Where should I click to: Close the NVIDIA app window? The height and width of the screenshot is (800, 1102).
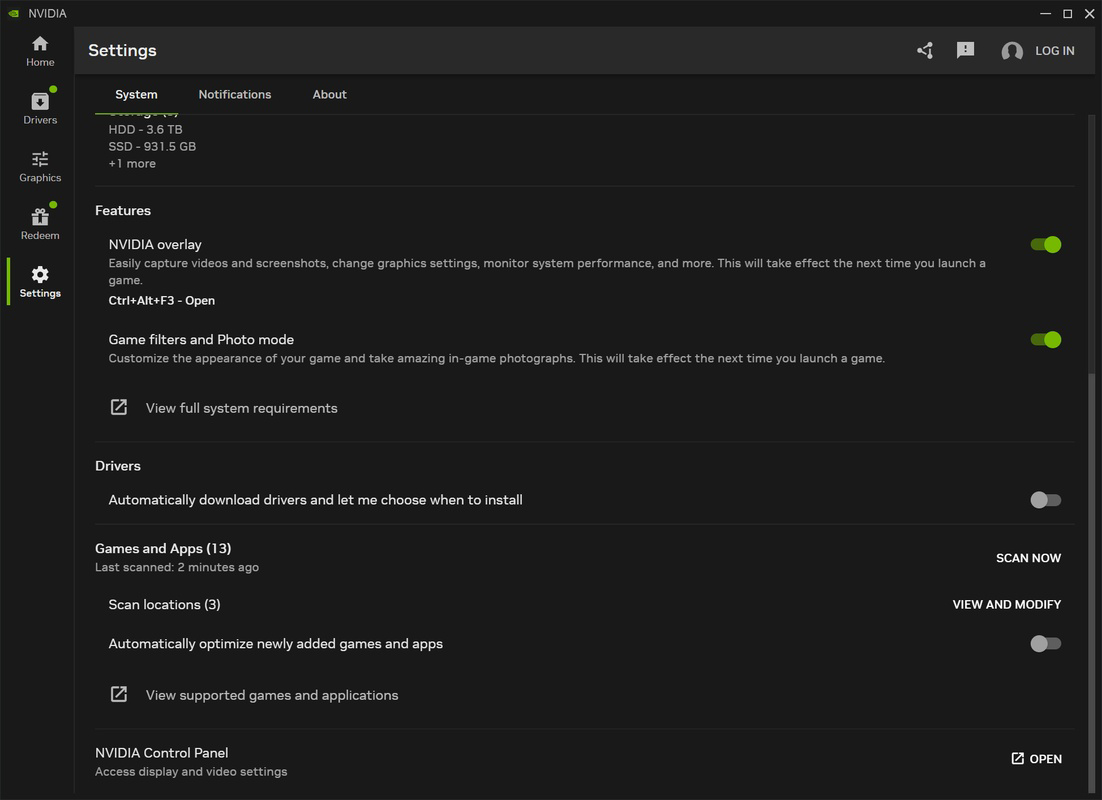[1089, 13]
